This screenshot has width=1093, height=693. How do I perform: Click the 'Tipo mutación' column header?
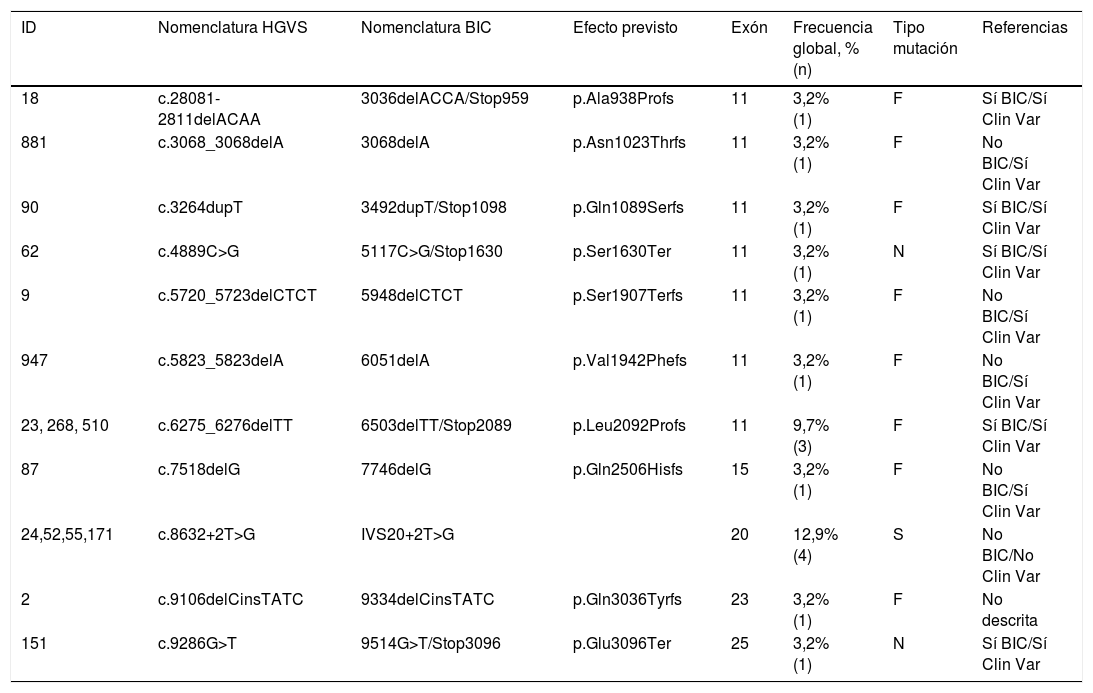tap(925, 38)
